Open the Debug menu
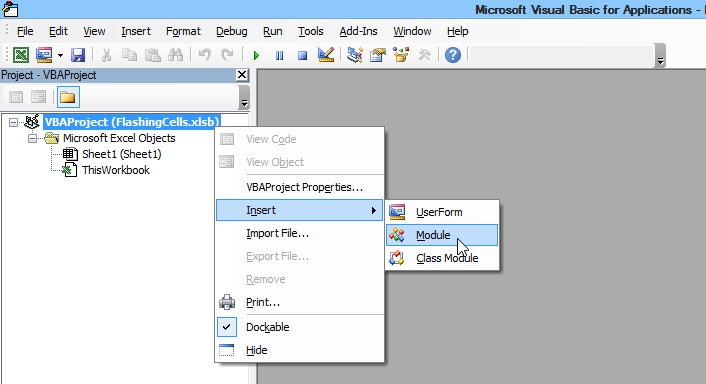The width and height of the screenshot is (706, 384). click(x=232, y=32)
